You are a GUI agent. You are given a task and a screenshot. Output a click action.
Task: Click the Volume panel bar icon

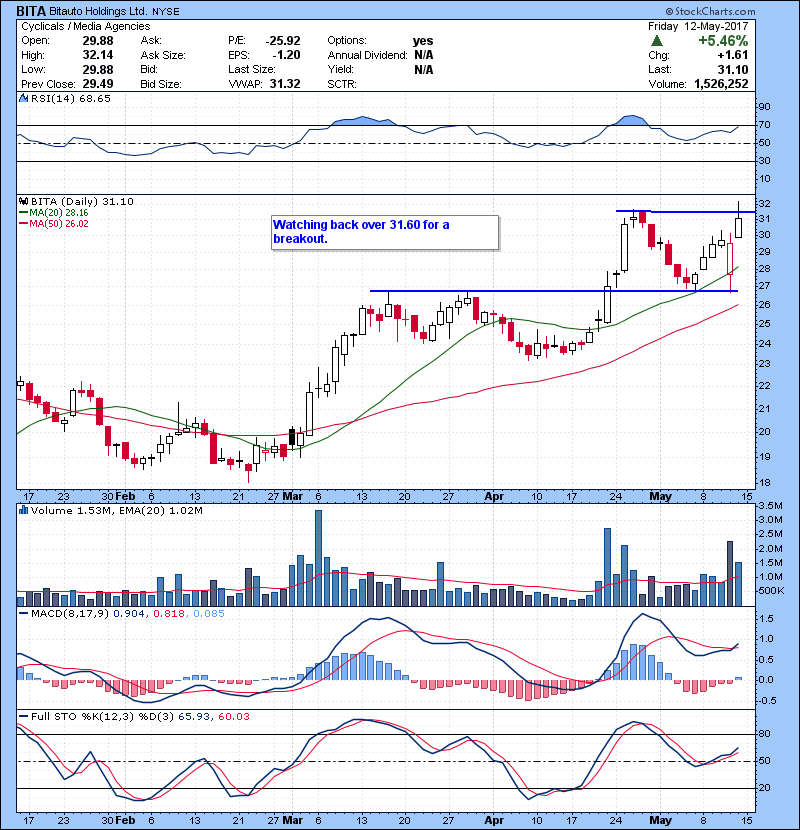(23, 510)
